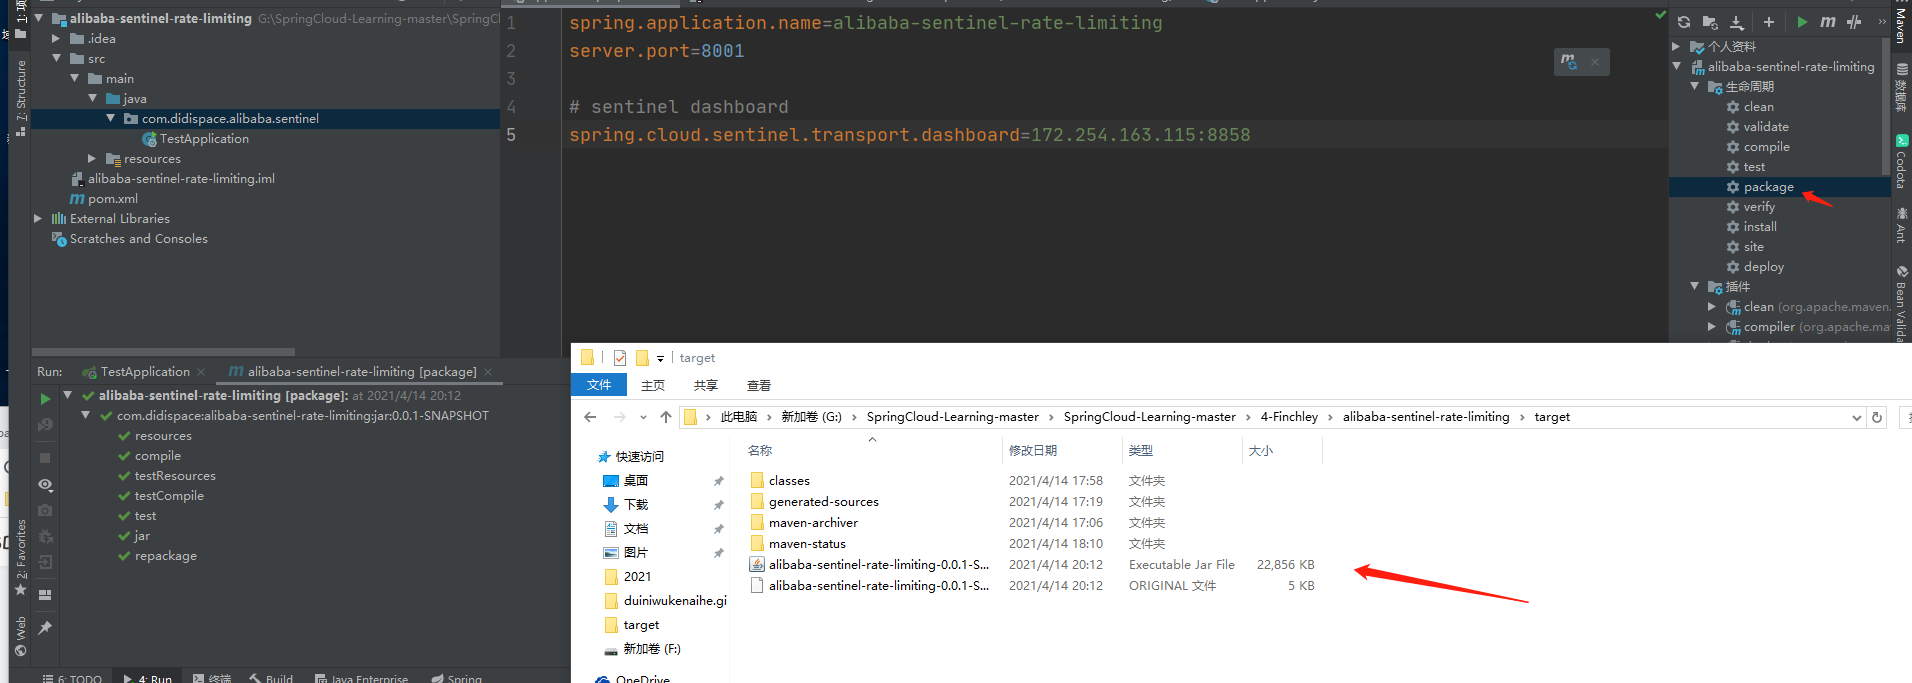Open the Ant side tool window

pyautogui.click(x=1901, y=226)
